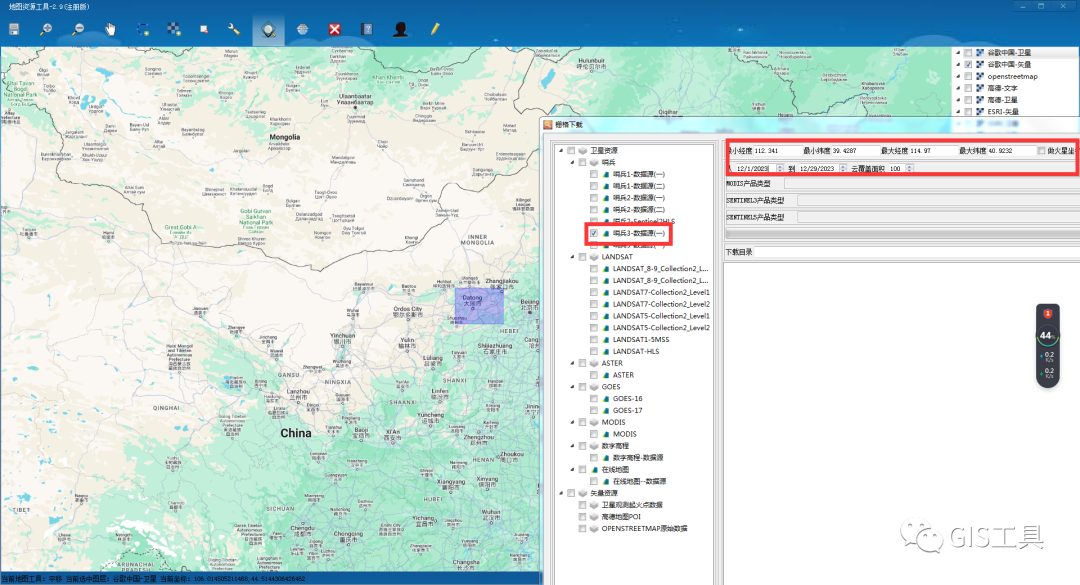This screenshot has width=1080, height=585.
Task: Click the icon beside MODIS child item
Action: pyautogui.click(x=606, y=434)
